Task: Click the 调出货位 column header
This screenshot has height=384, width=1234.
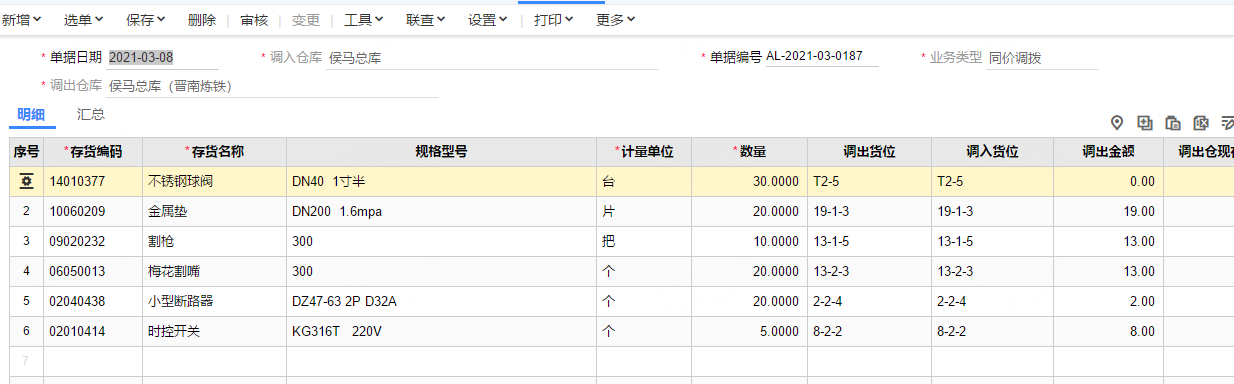Action: click(x=870, y=152)
